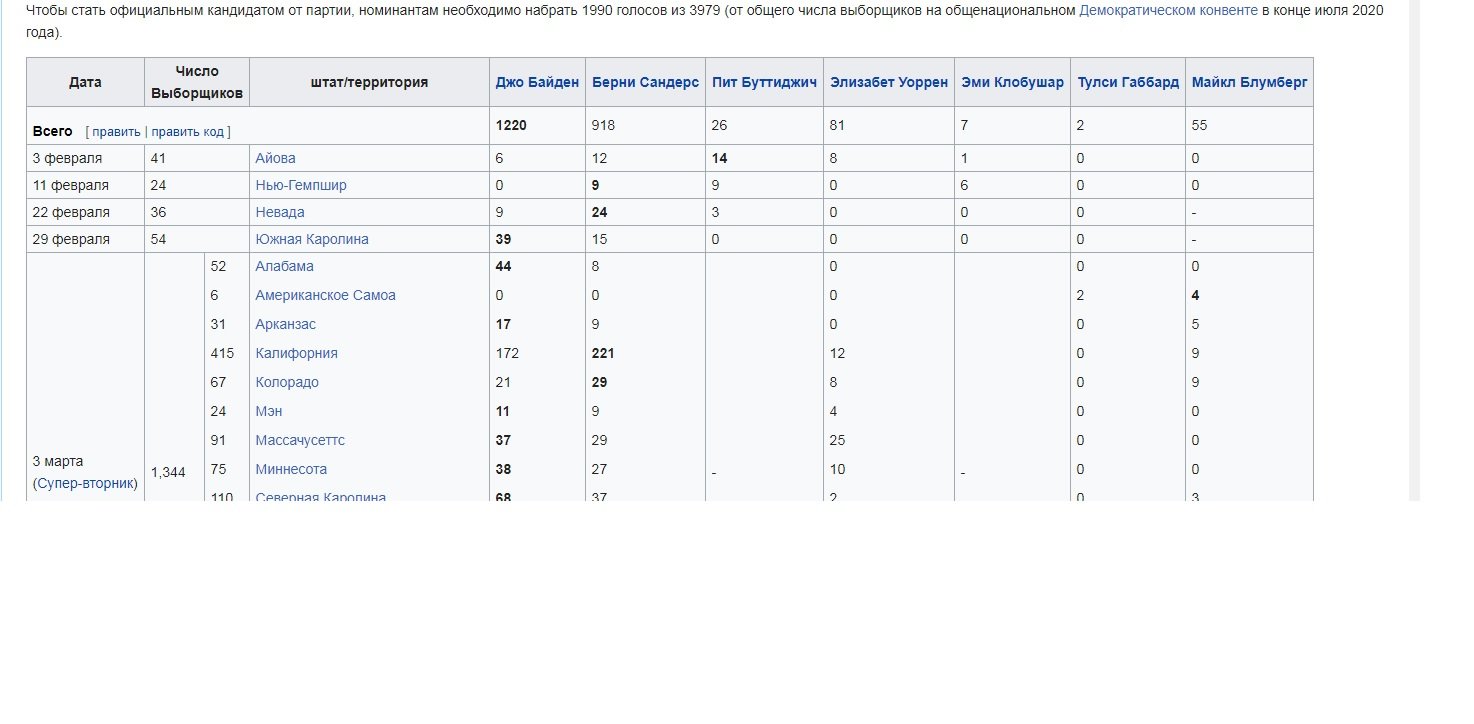The image size is (1474, 724).
Task: Open the Берни Сандерс header link
Action: click(x=645, y=83)
